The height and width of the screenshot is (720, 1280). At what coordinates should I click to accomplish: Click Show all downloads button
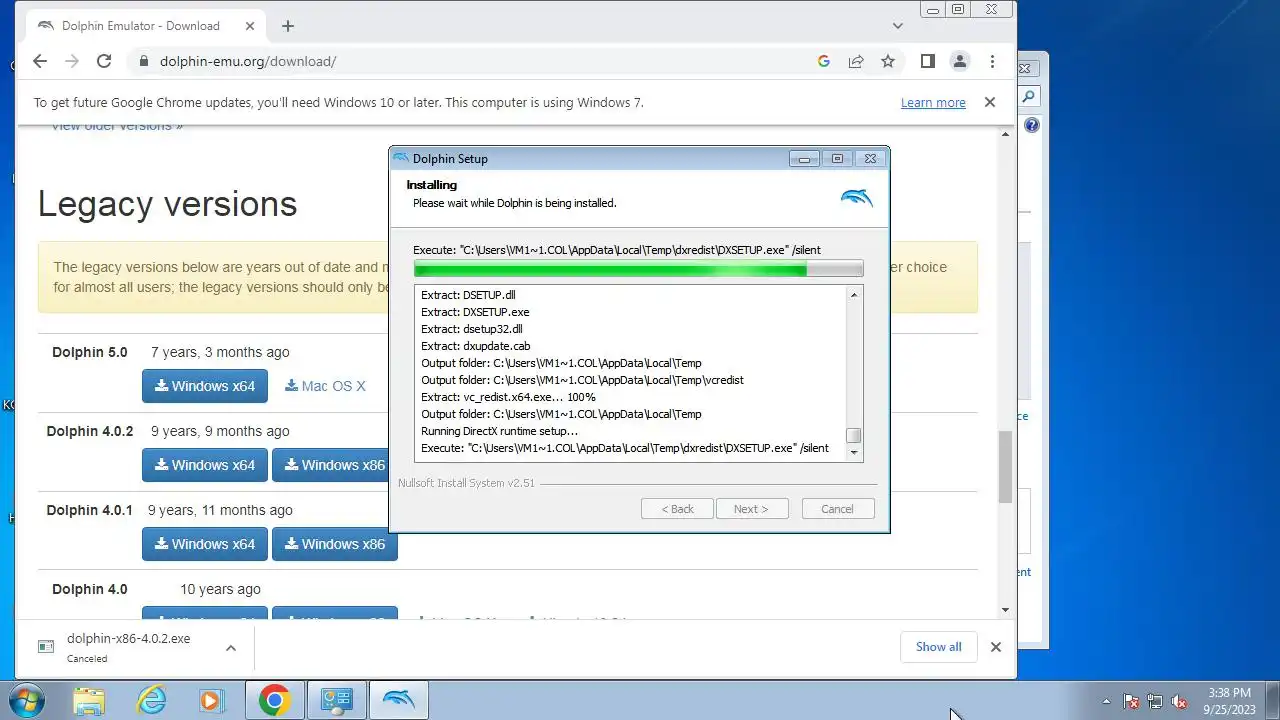point(938,647)
